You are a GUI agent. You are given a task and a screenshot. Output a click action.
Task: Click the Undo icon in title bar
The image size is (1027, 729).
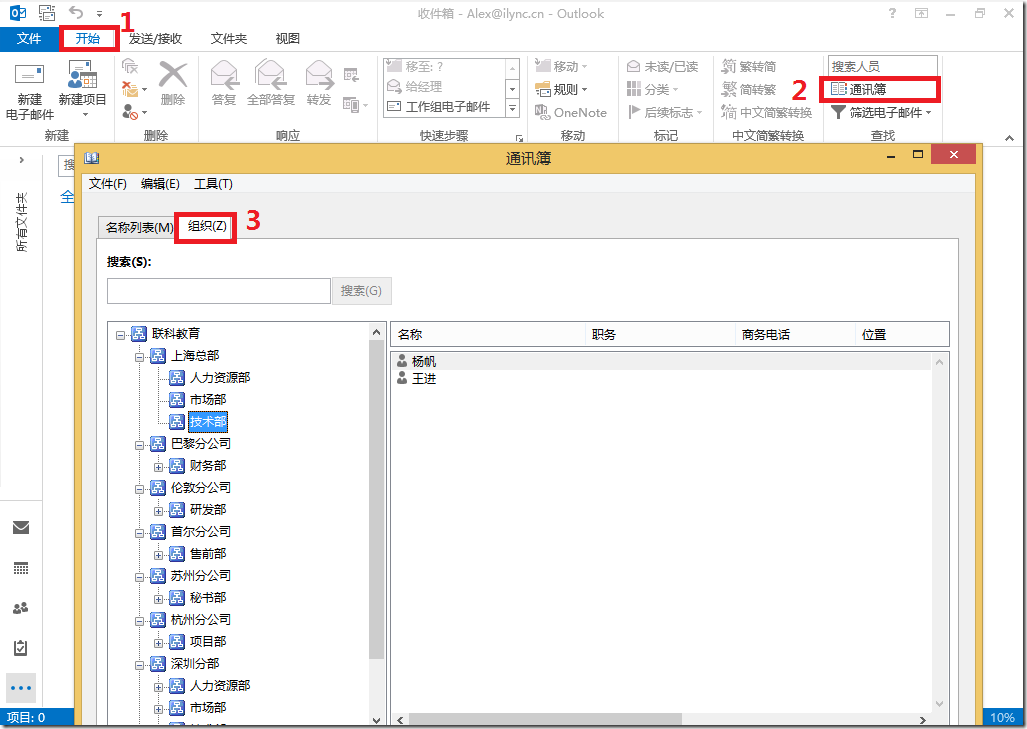pos(76,12)
